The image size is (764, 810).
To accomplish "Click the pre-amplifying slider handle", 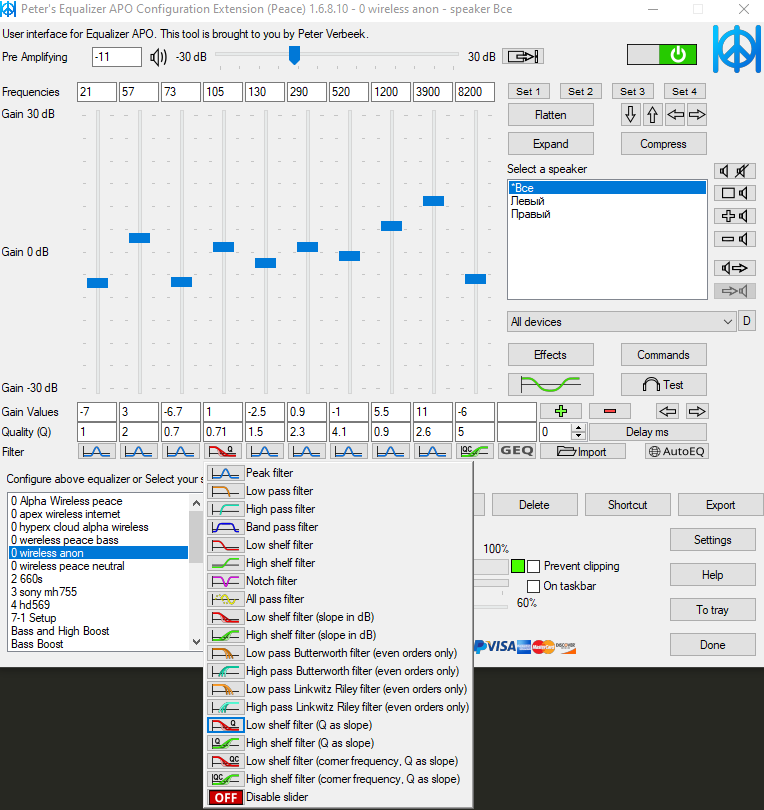I will [294, 55].
